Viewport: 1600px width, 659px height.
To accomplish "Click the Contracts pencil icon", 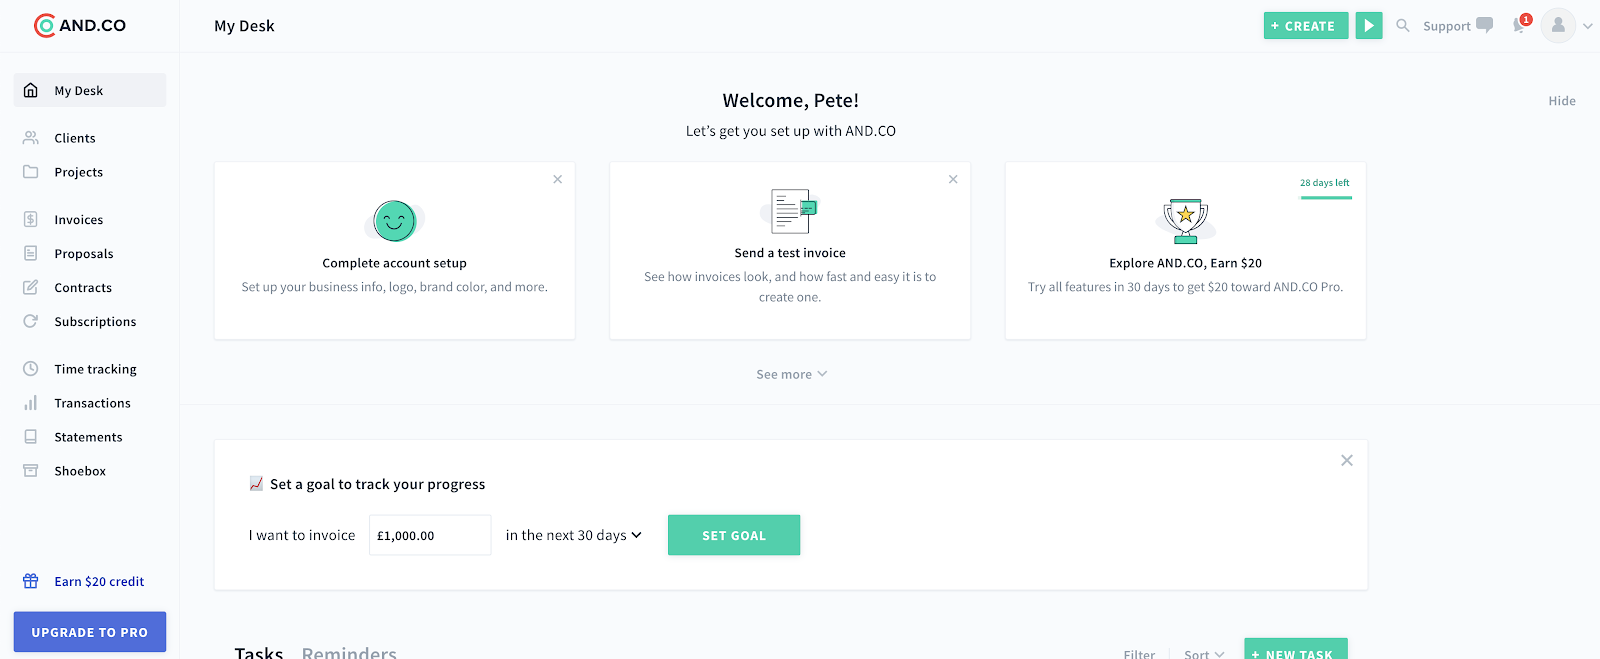I will (31, 287).
